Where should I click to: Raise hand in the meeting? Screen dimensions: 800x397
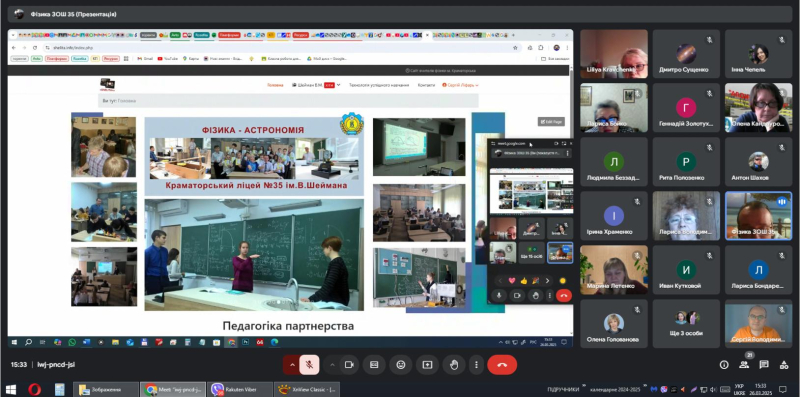tap(454, 365)
